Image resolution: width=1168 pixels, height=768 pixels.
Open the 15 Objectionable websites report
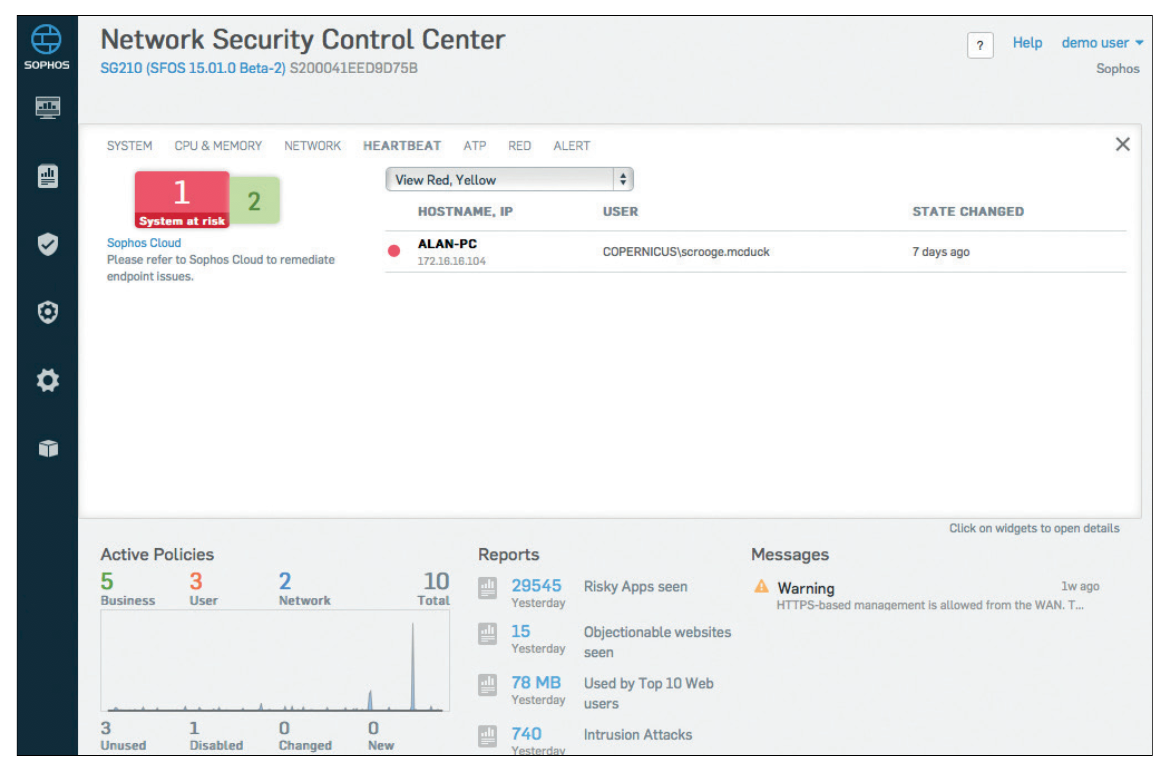click(x=521, y=631)
